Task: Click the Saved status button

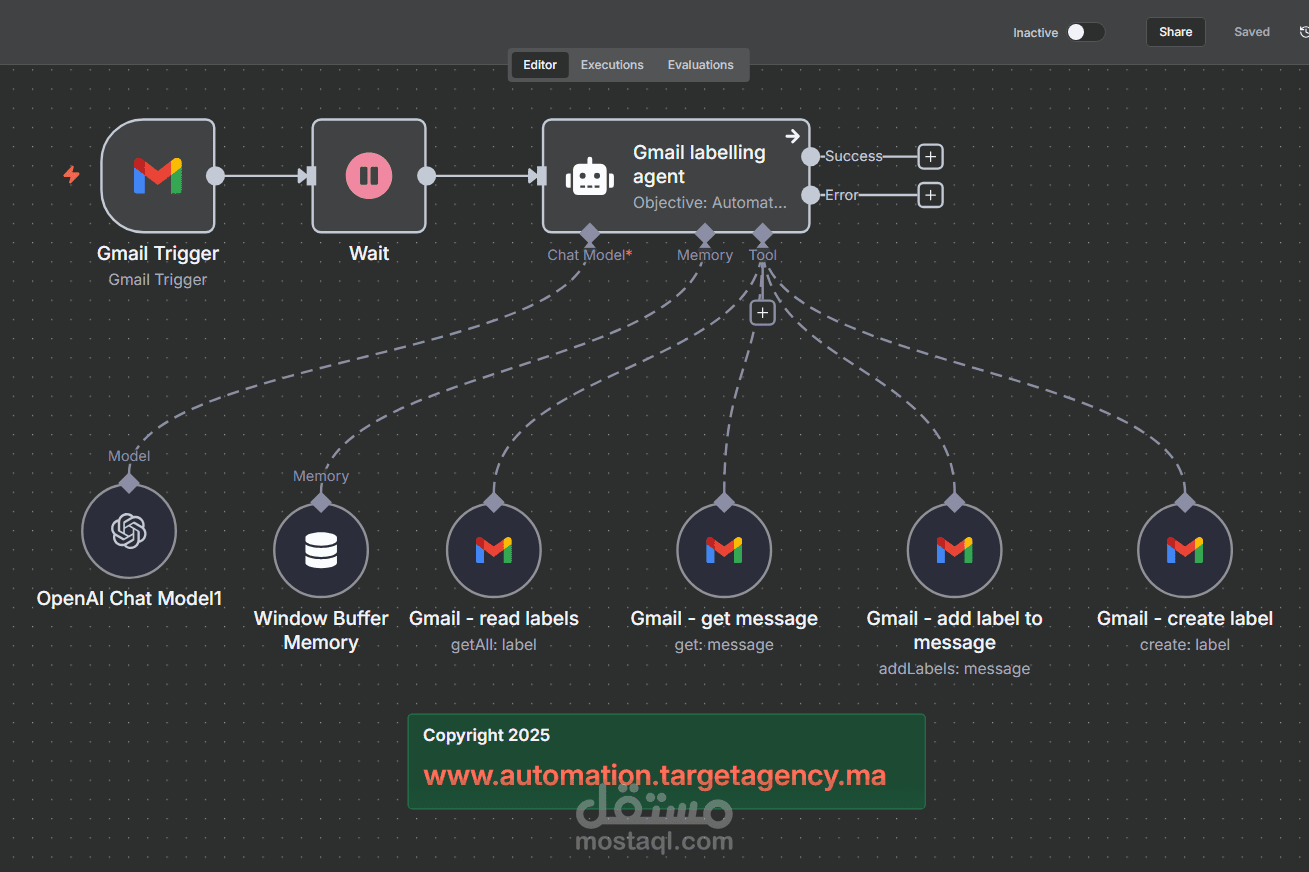Action: tap(1251, 32)
